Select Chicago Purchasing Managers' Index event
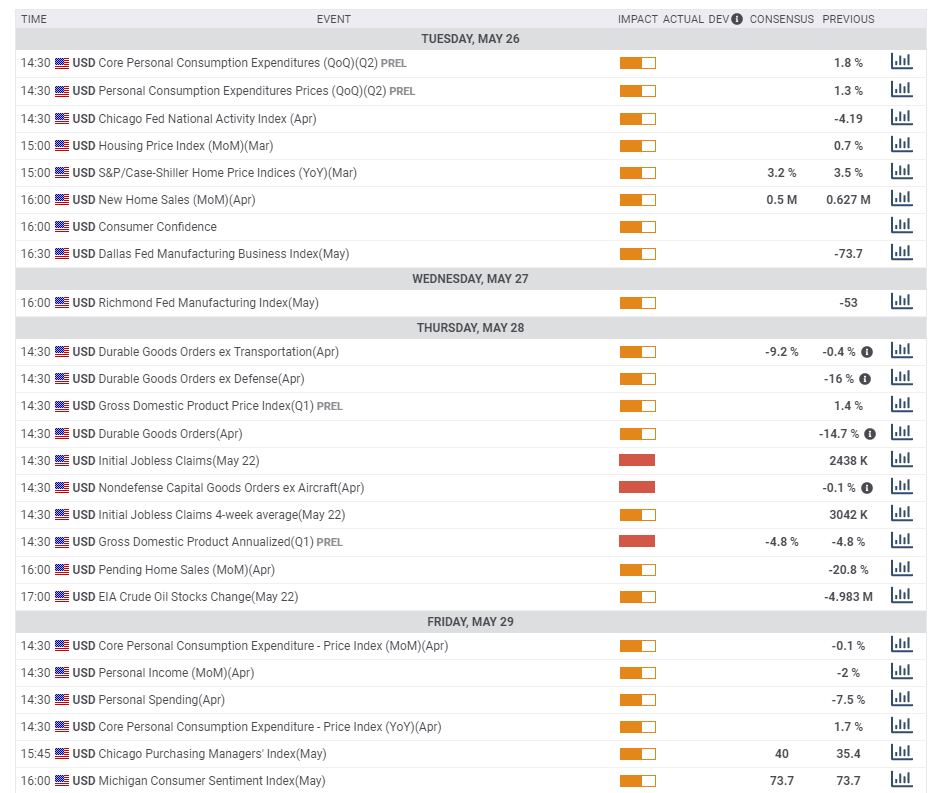The image size is (934, 793). point(212,753)
